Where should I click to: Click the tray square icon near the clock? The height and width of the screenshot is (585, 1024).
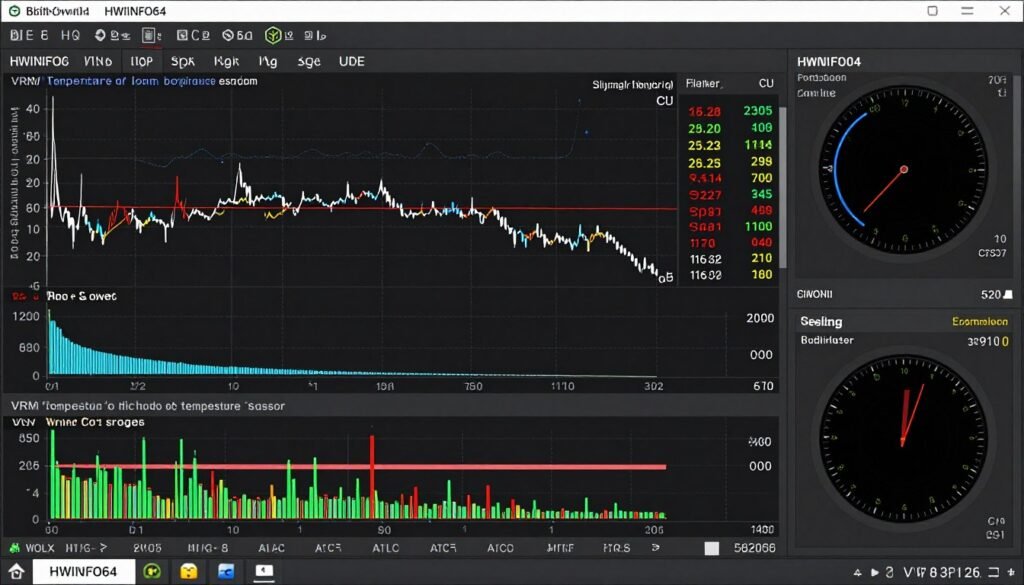coord(993,573)
